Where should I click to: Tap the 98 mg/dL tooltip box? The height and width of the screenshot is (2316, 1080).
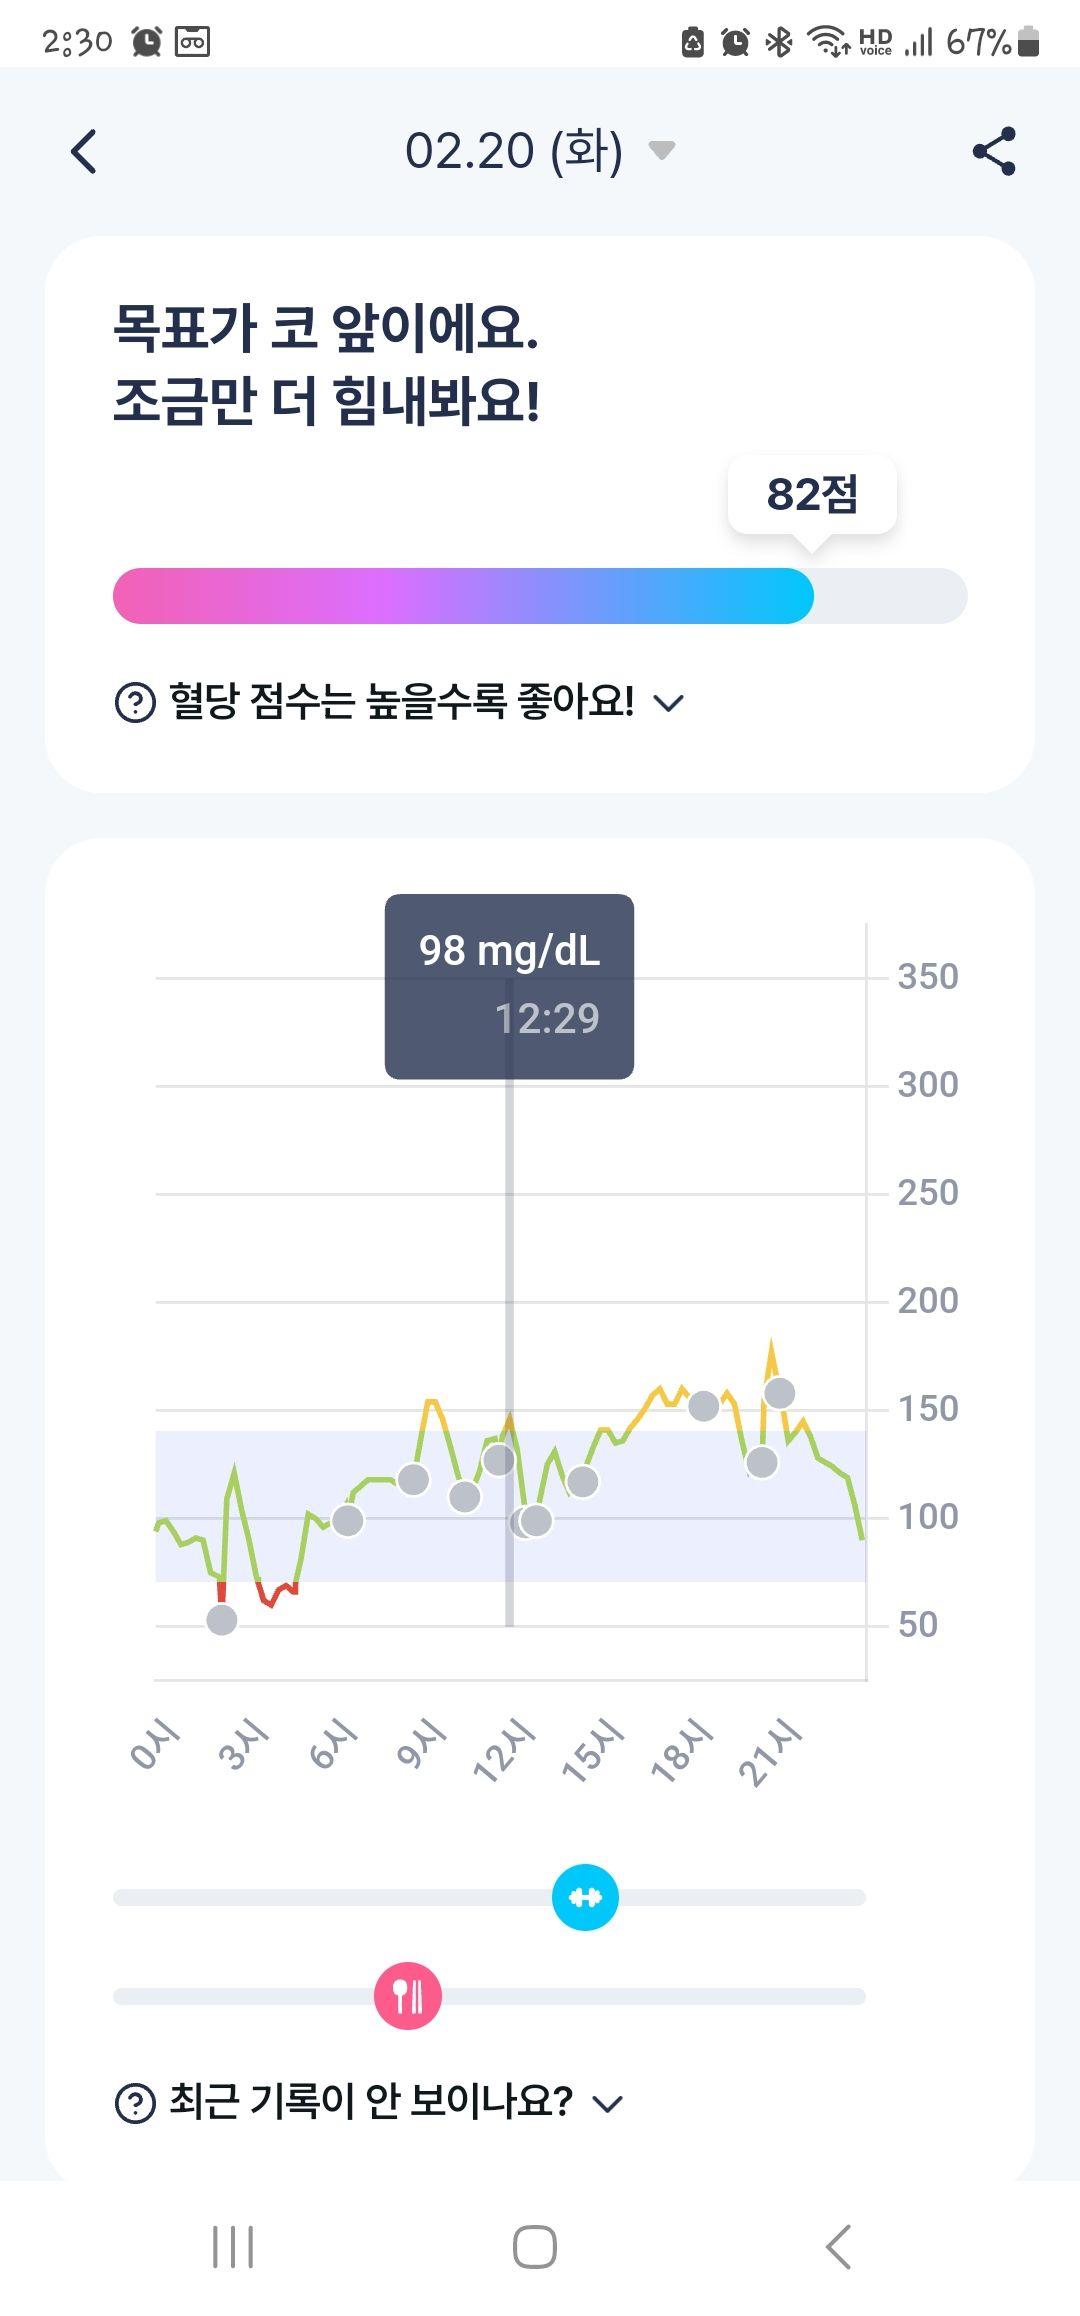pos(509,986)
